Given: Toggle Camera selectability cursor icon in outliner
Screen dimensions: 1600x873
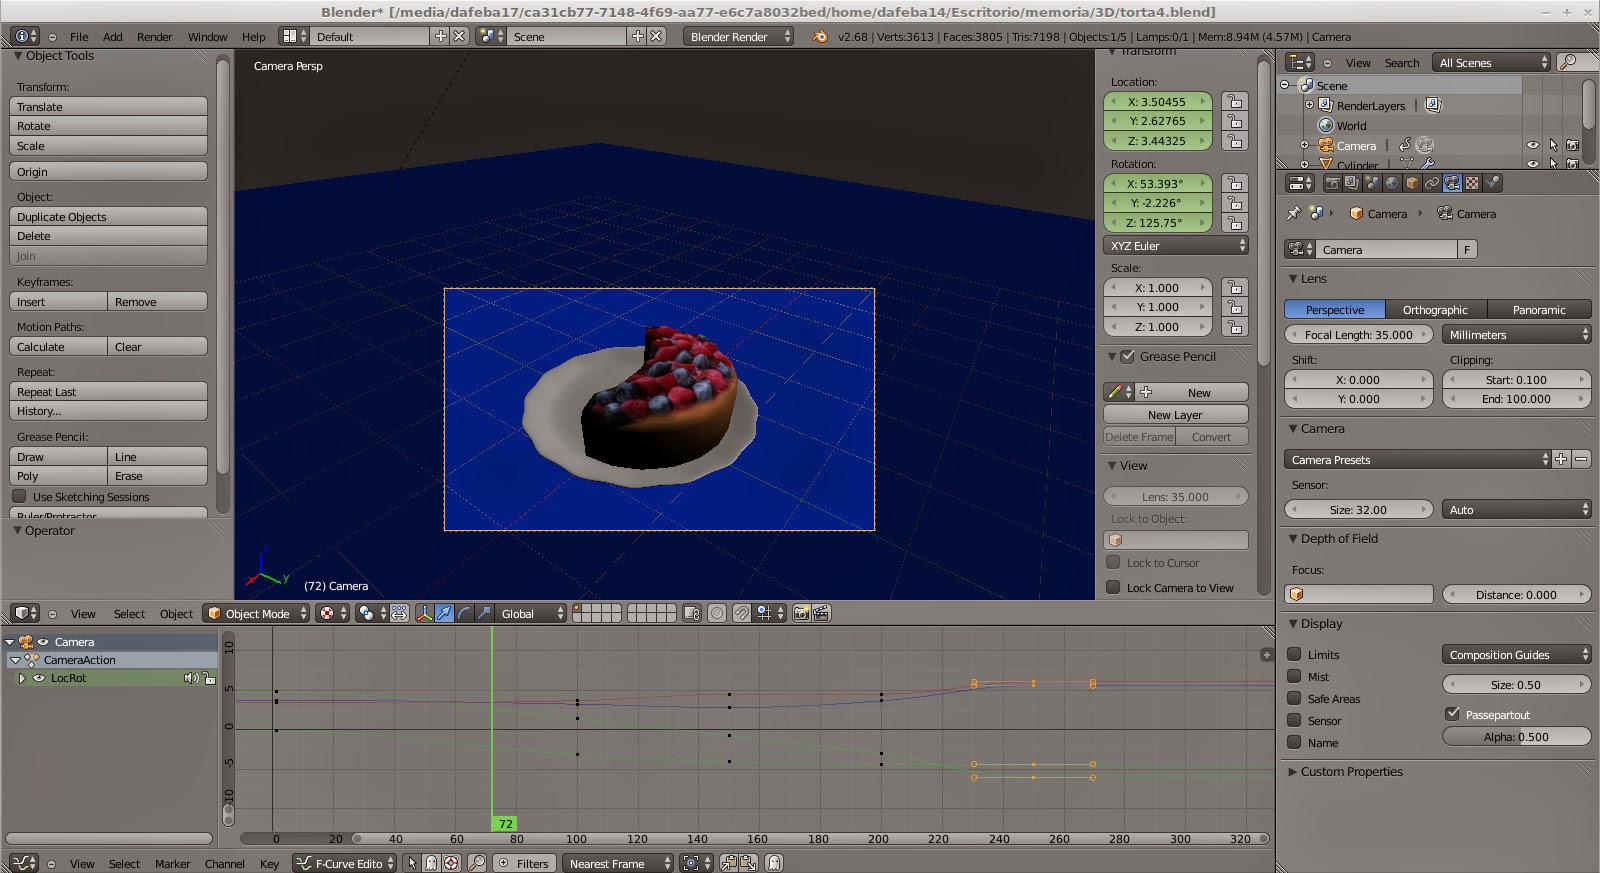Looking at the screenshot, I should click(1553, 145).
